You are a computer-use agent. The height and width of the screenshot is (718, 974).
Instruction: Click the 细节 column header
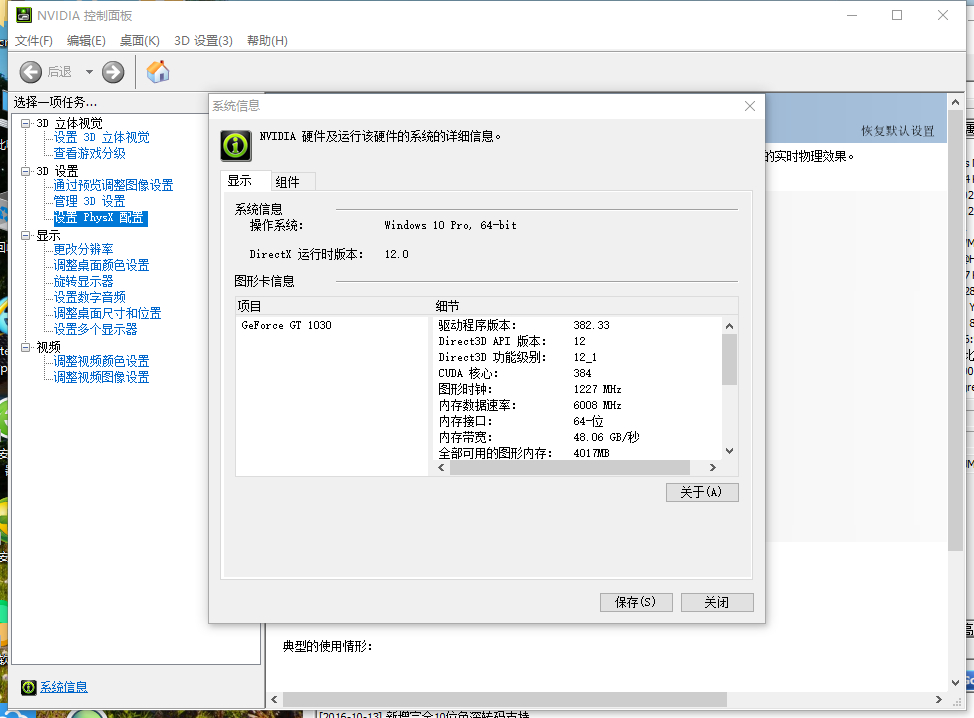585,306
